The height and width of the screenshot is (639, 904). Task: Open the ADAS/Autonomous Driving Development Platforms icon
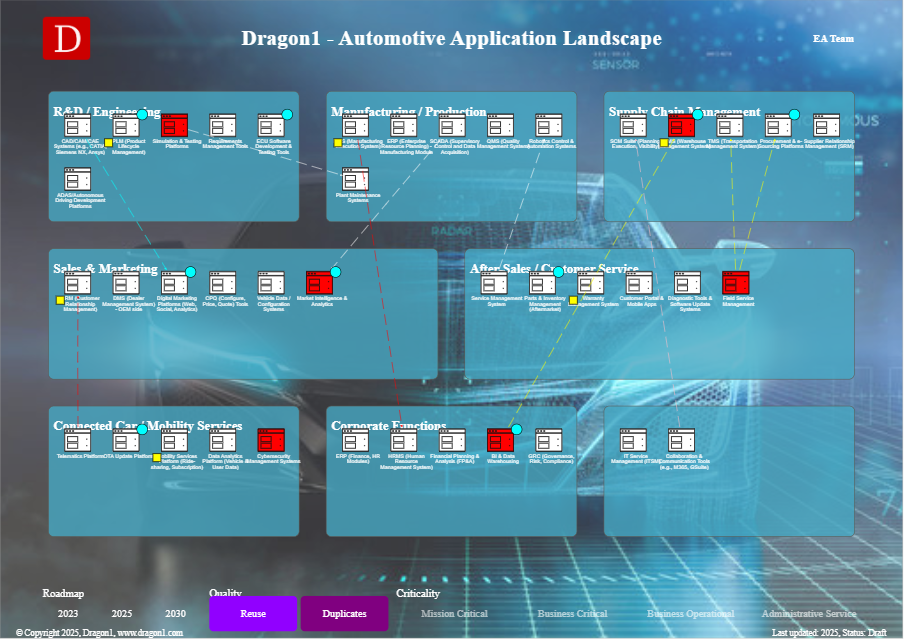(x=78, y=179)
